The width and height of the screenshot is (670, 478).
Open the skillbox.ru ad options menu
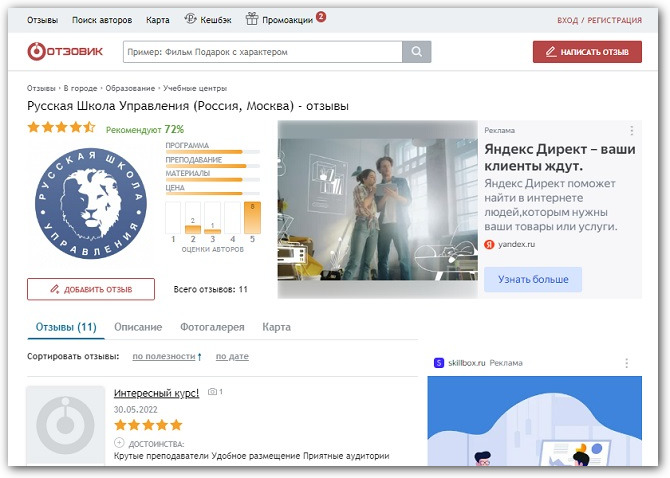tap(627, 363)
